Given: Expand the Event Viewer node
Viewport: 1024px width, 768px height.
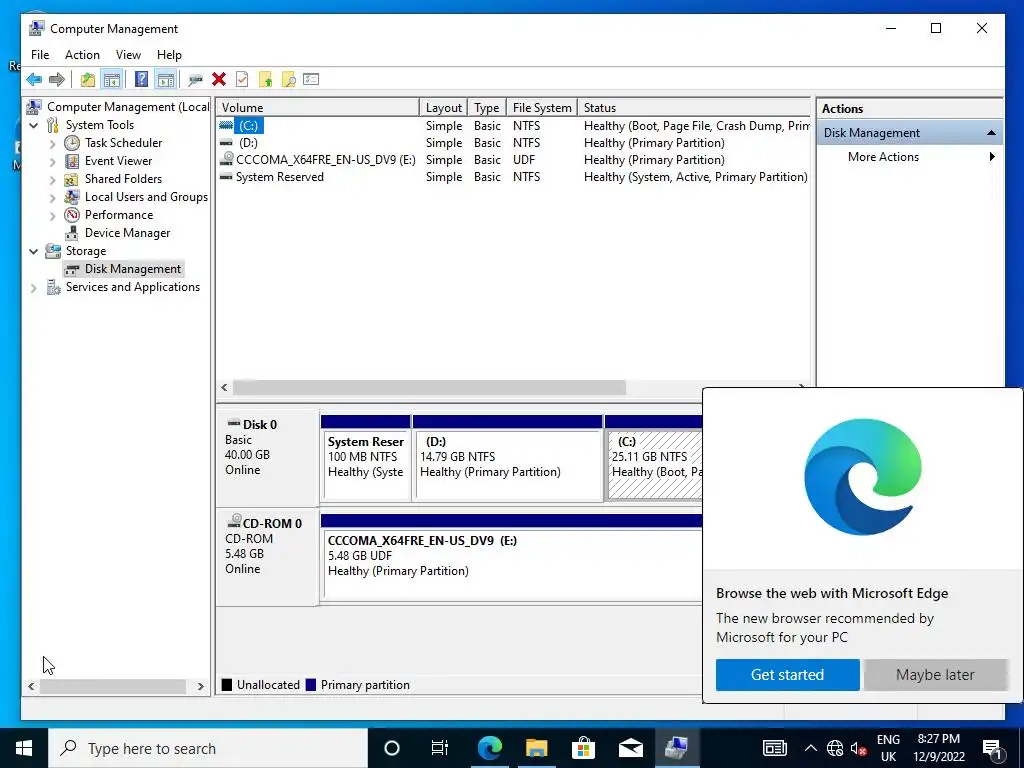Looking at the screenshot, I should [x=53, y=161].
